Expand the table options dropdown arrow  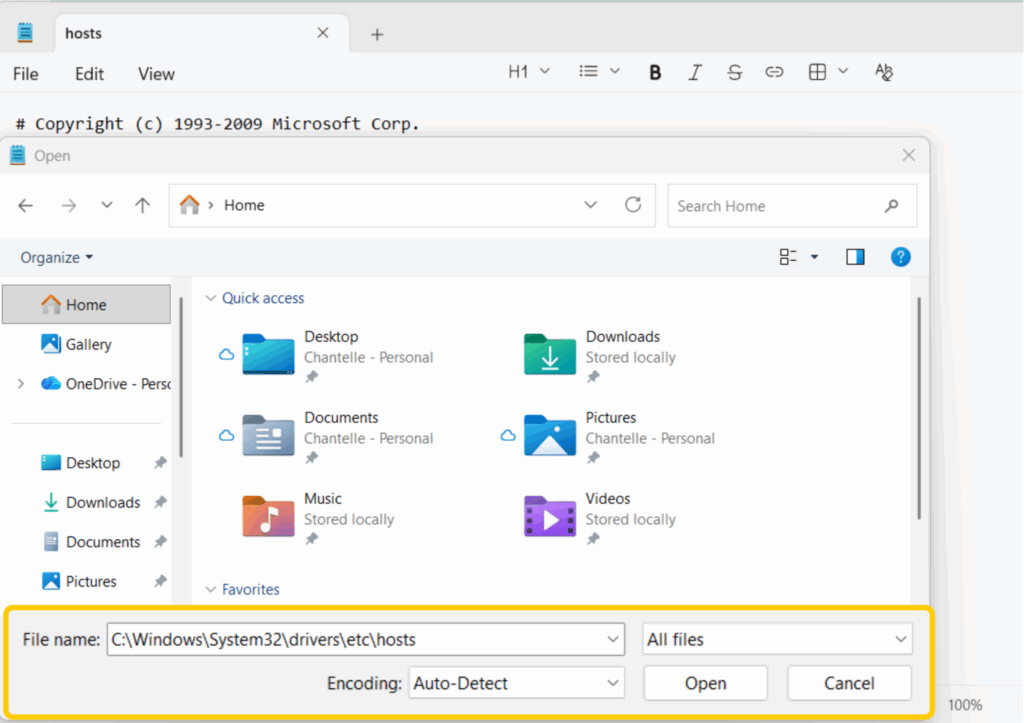pos(843,71)
